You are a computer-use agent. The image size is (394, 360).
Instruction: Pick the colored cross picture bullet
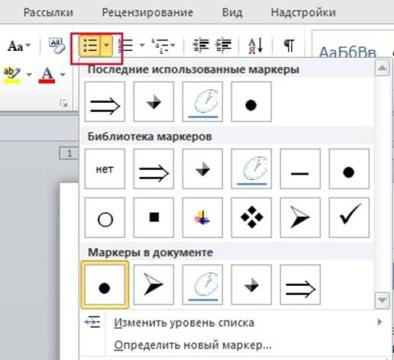point(203,217)
